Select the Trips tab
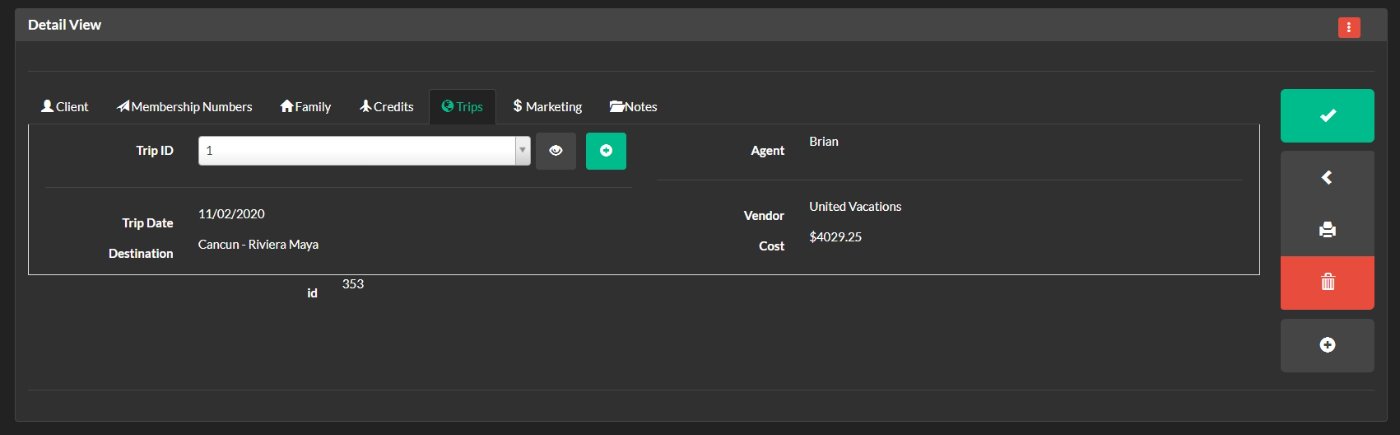Screen dimensions: 1400x435 point(462,107)
